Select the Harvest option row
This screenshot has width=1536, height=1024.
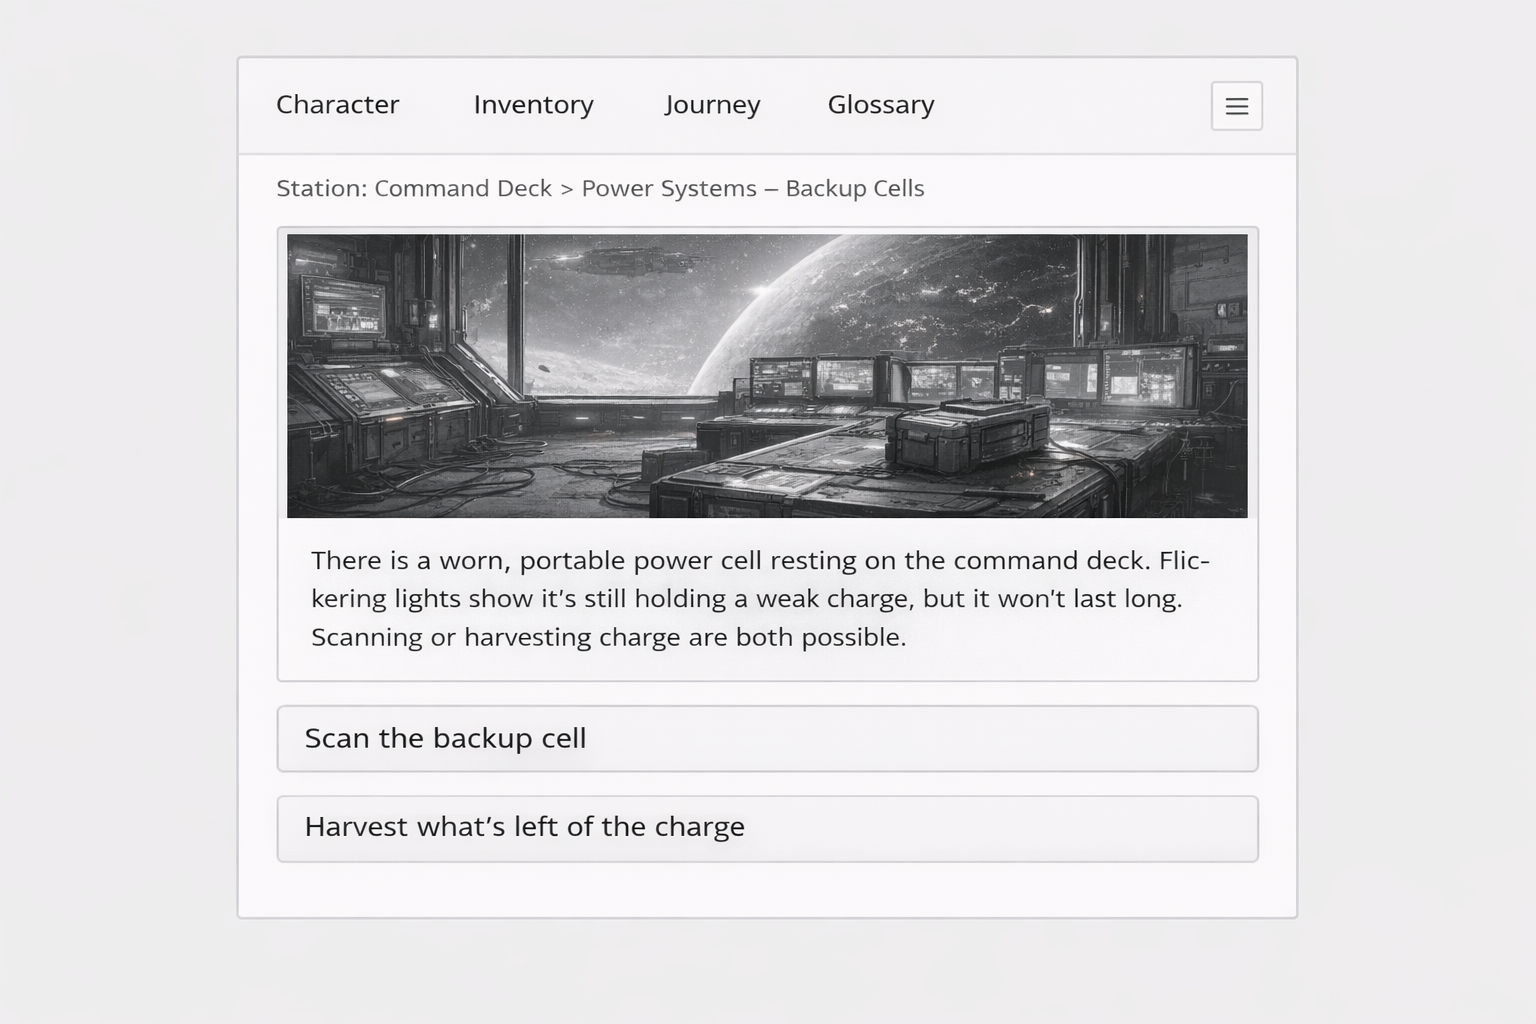pos(767,827)
